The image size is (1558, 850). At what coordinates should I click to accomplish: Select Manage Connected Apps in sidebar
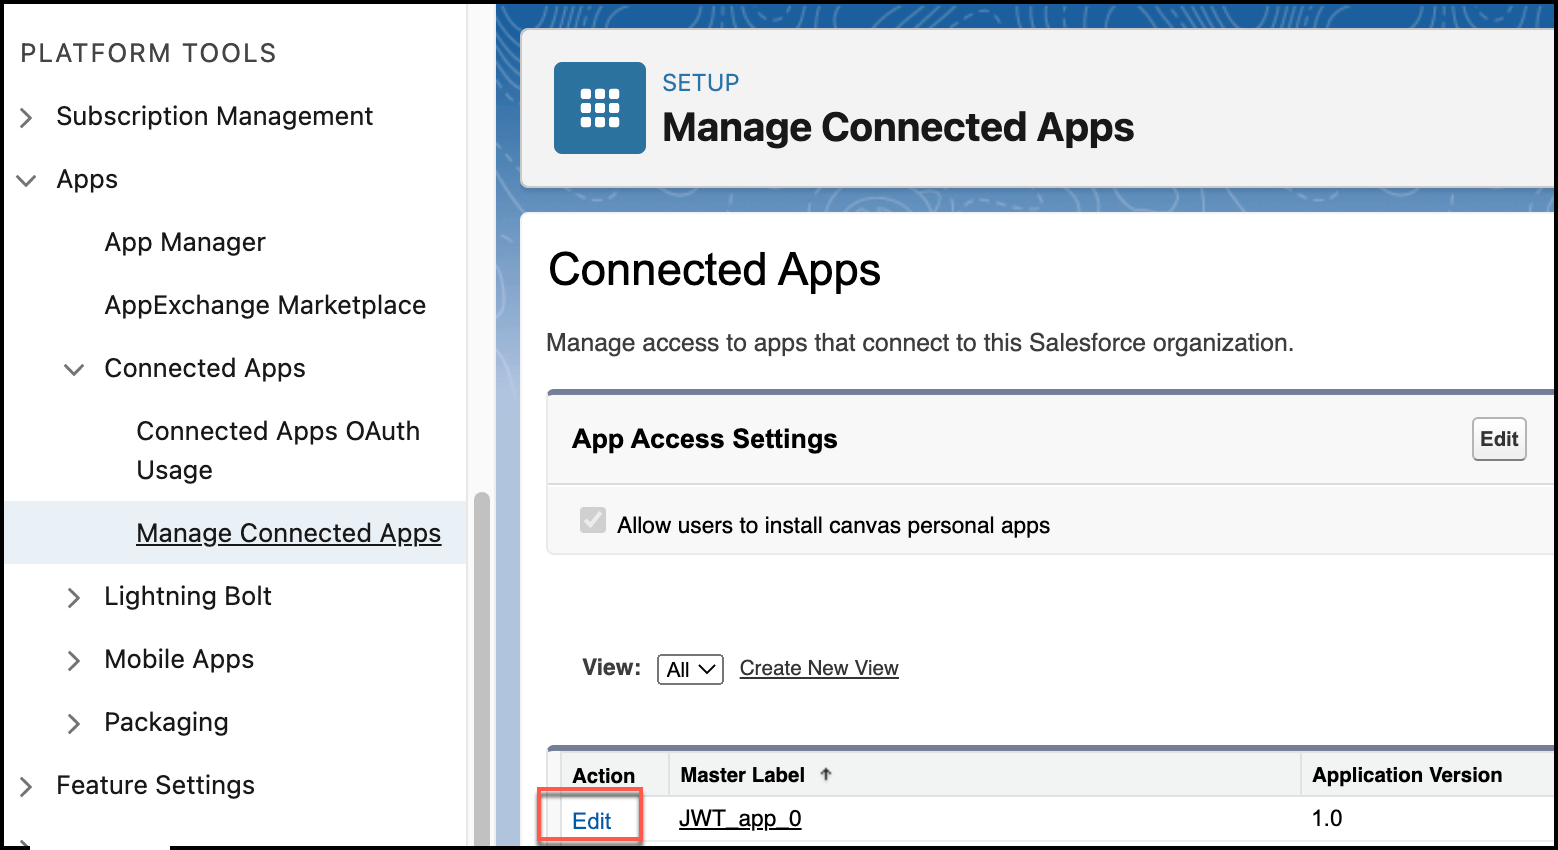(288, 534)
